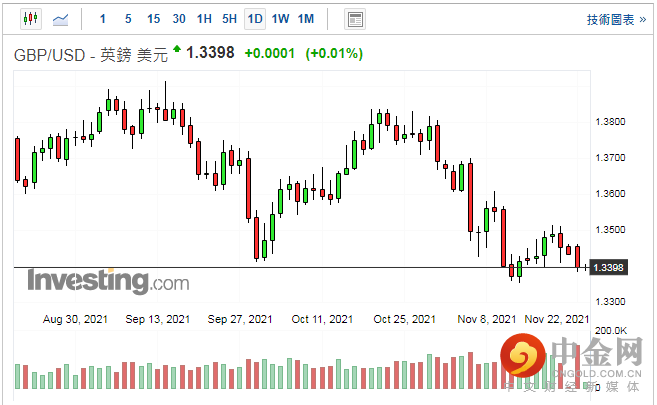Screen dimensions: 657x405
Task: Switch to the 30-minute interval
Action: (x=179, y=19)
